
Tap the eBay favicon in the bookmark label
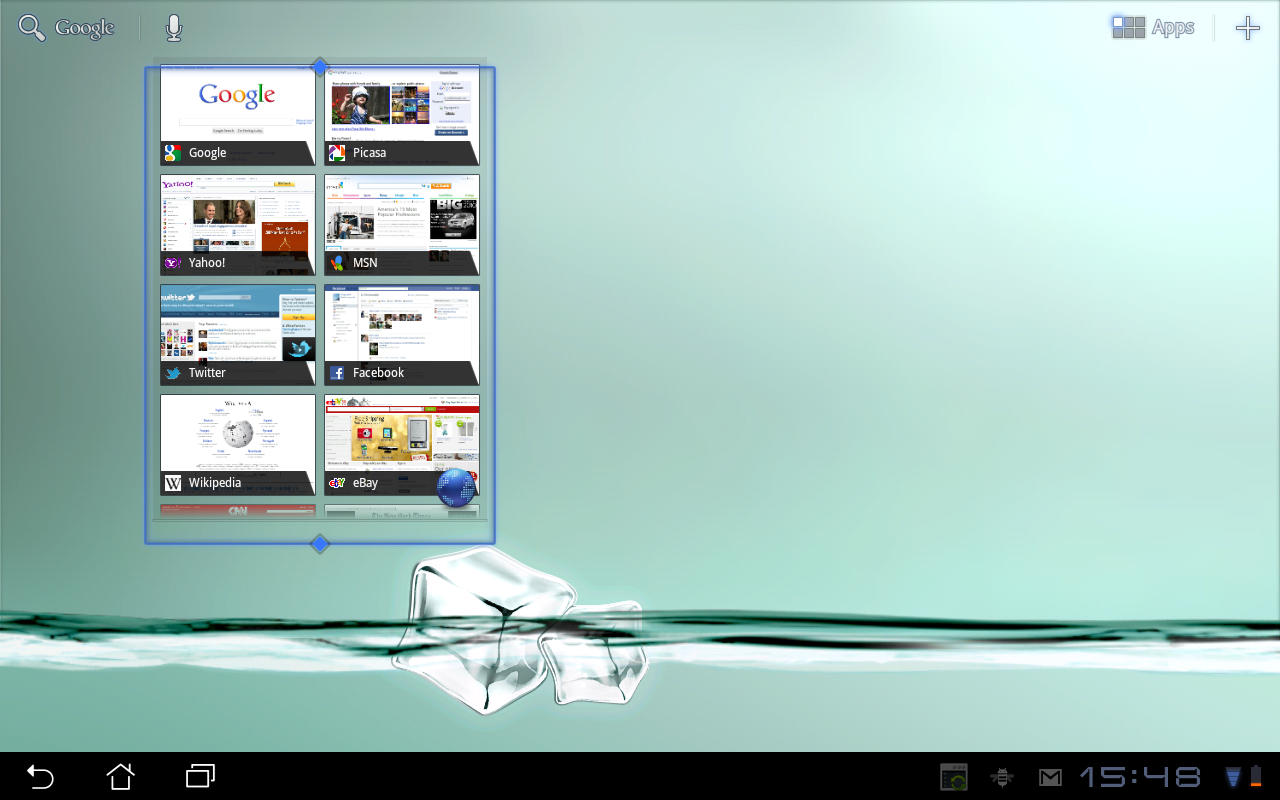(337, 483)
